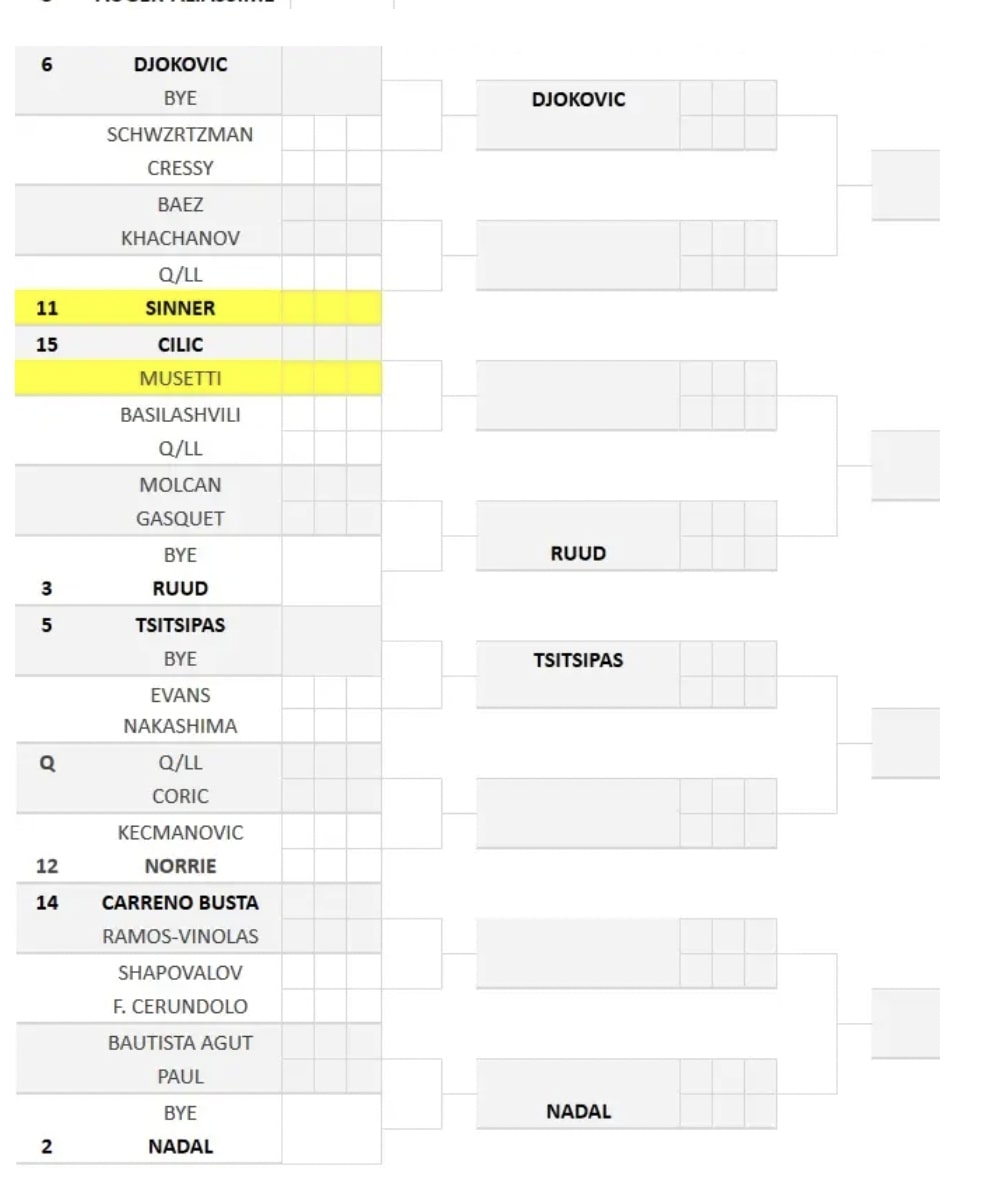Click the SHAPOVALOV player cell
Image resolution: width=1002 pixels, height=1200 pixels.
180,973
